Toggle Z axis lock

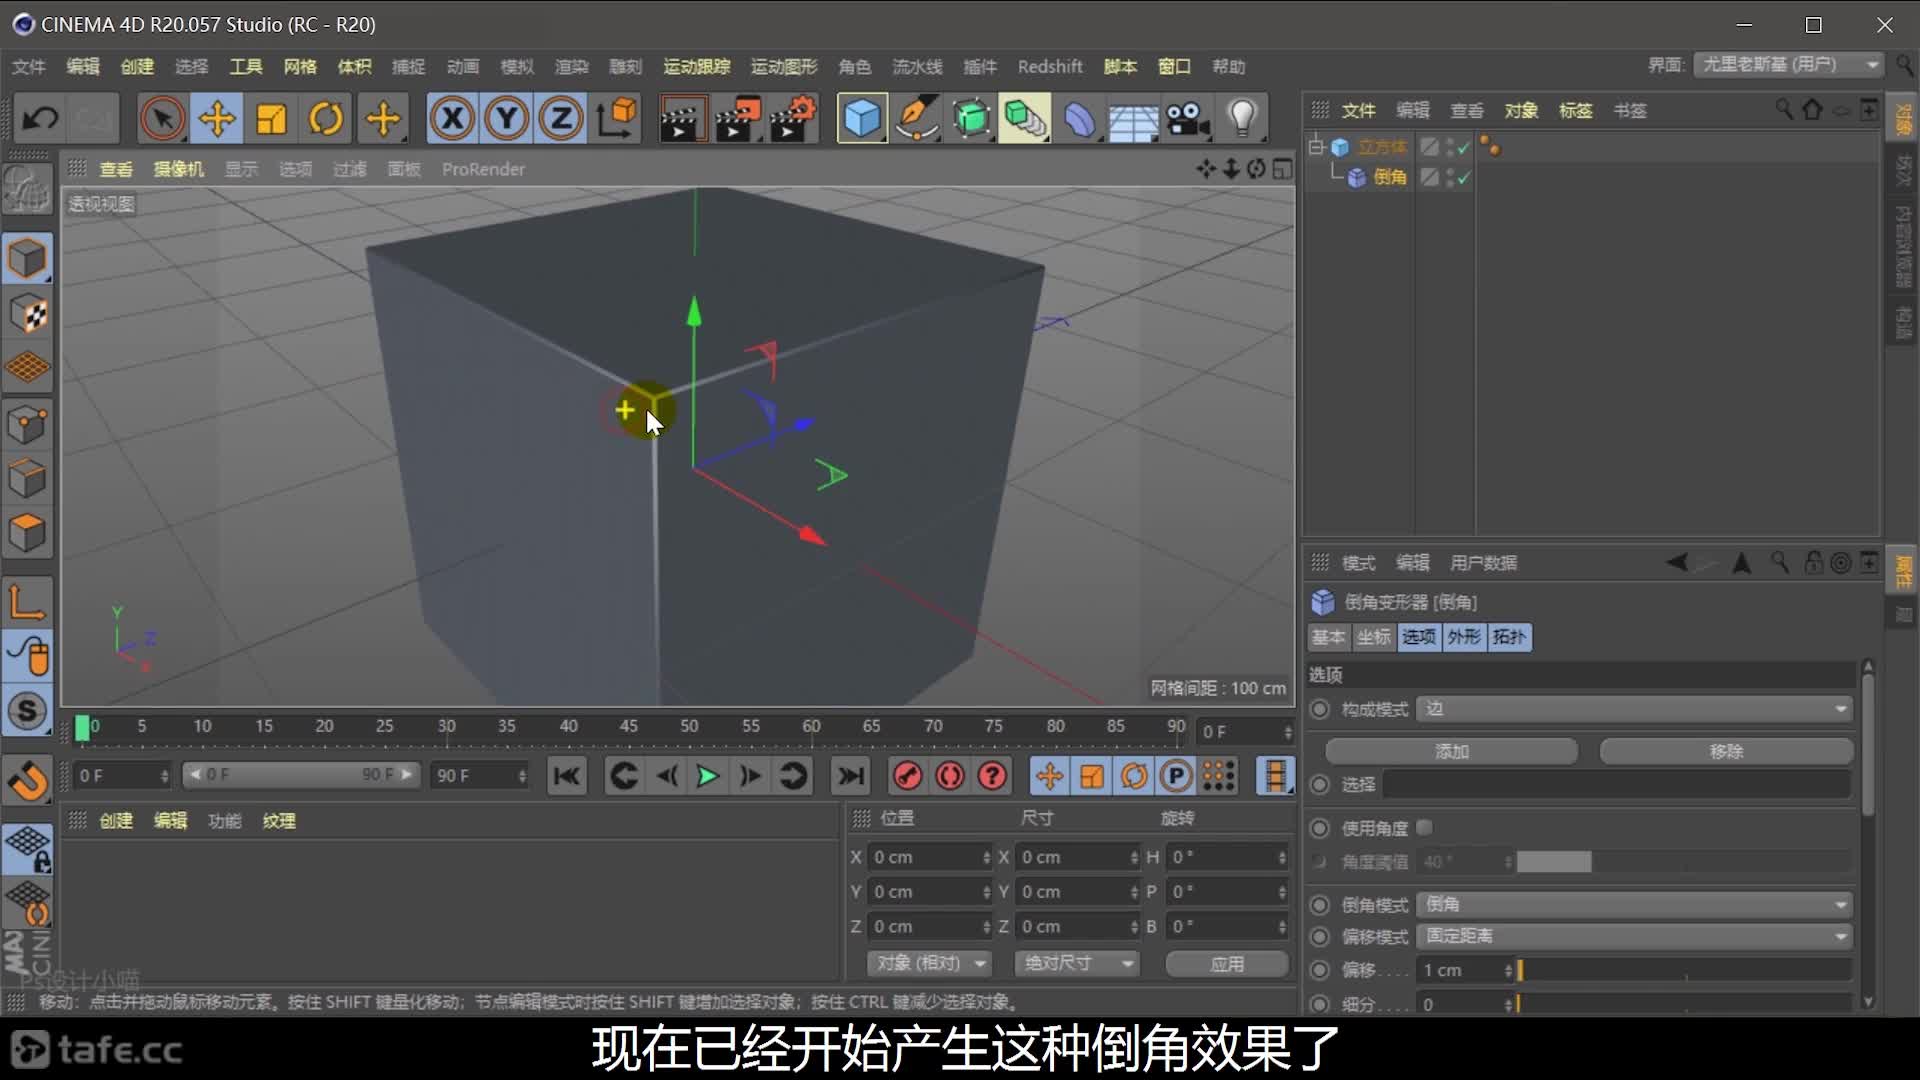pos(561,118)
